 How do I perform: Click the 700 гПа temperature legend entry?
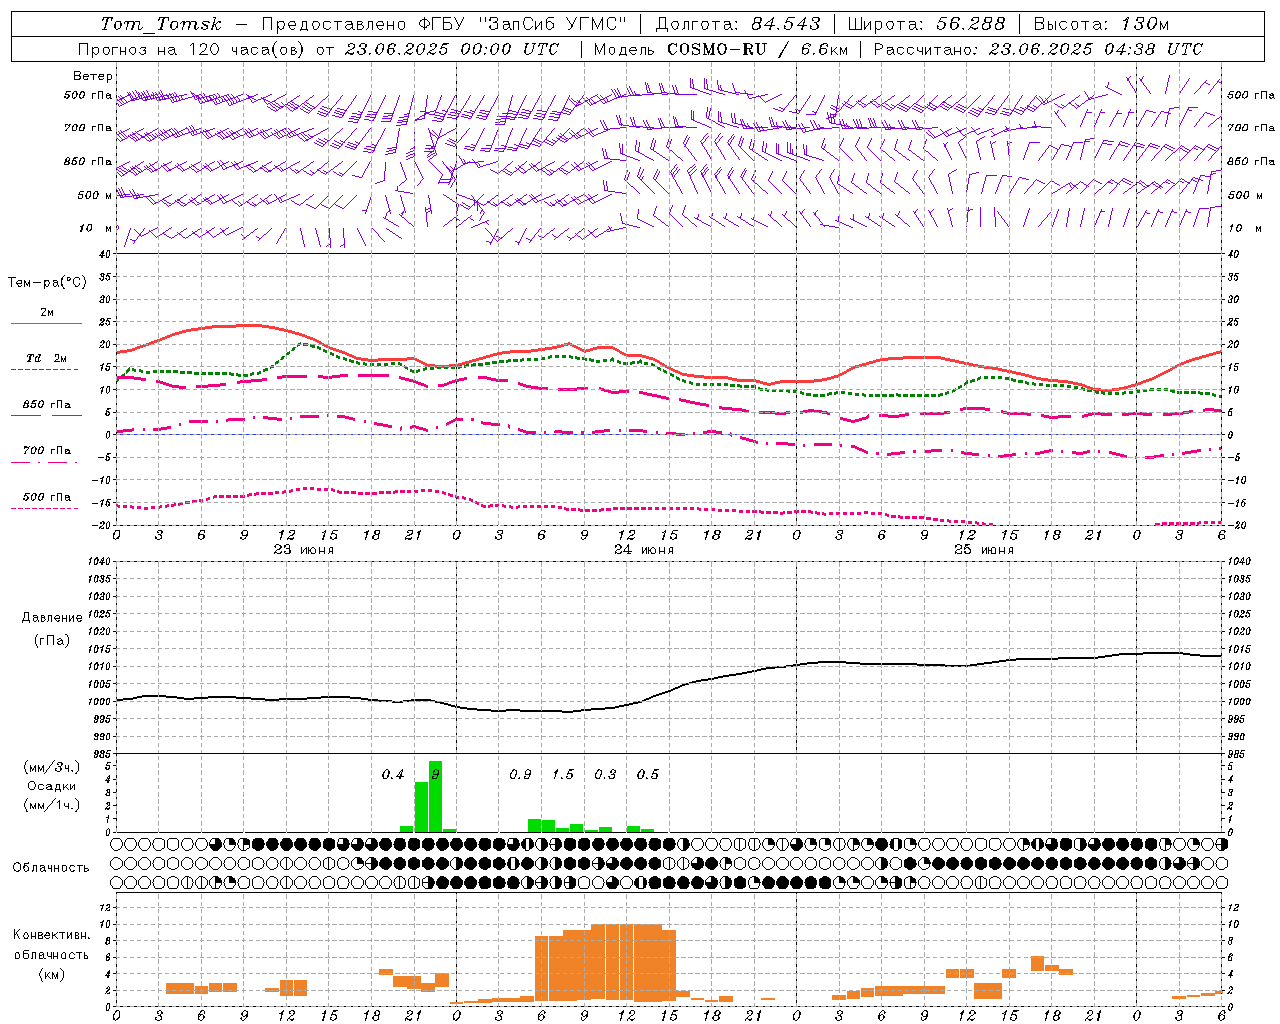pyautogui.click(x=46, y=451)
